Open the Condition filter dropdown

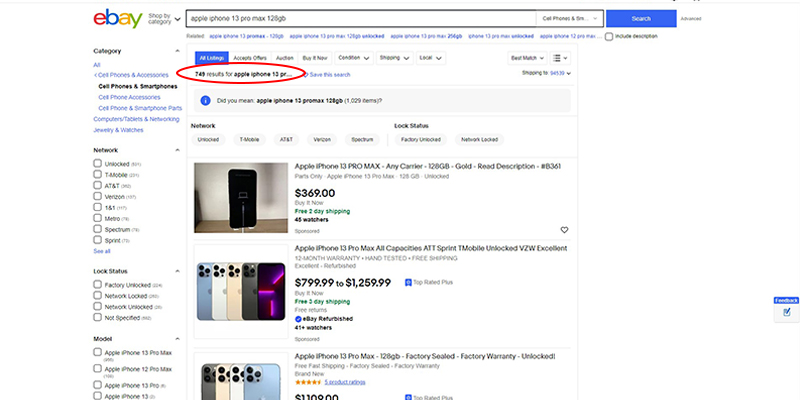(x=354, y=58)
